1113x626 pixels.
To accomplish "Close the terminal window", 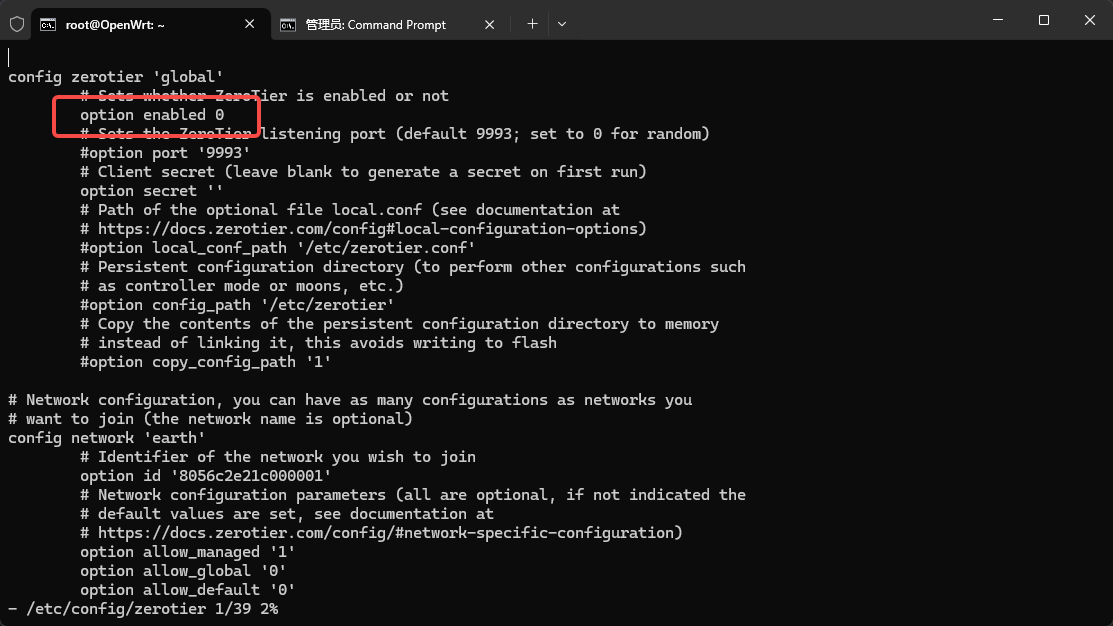I will pyautogui.click(x=1090, y=20).
